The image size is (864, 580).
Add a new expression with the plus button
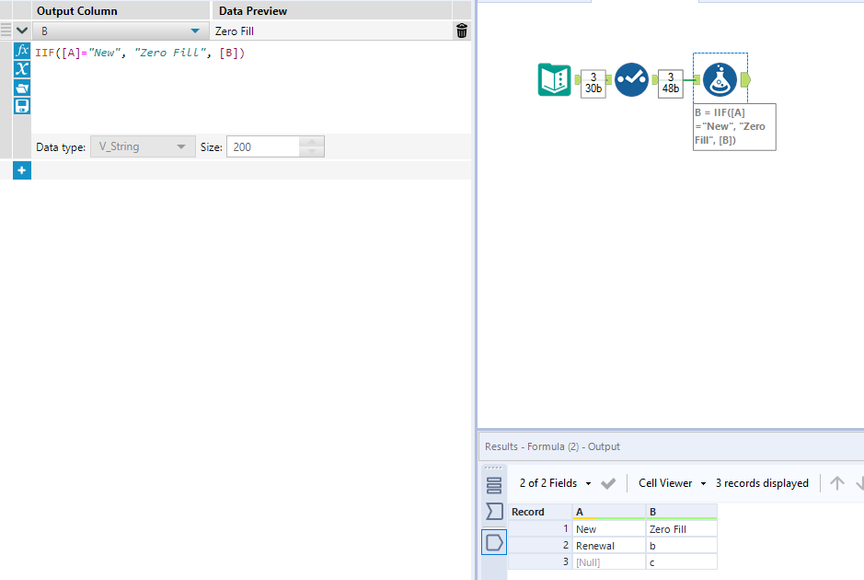point(21,171)
